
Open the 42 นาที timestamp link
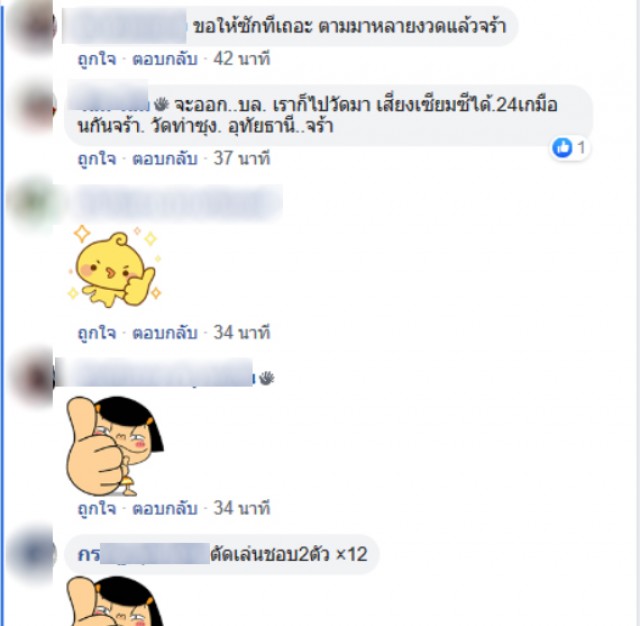(x=242, y=59)
